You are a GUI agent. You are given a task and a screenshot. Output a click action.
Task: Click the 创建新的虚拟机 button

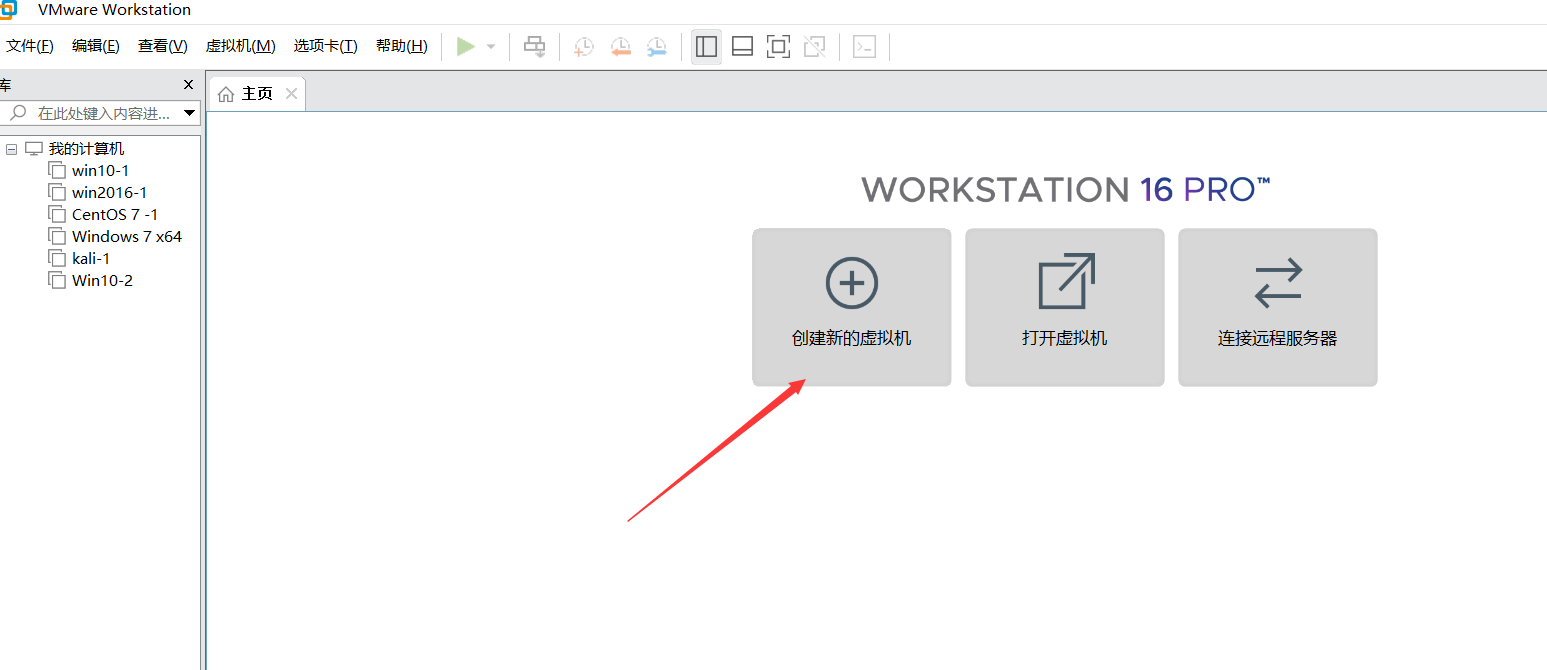click(852, 307)
